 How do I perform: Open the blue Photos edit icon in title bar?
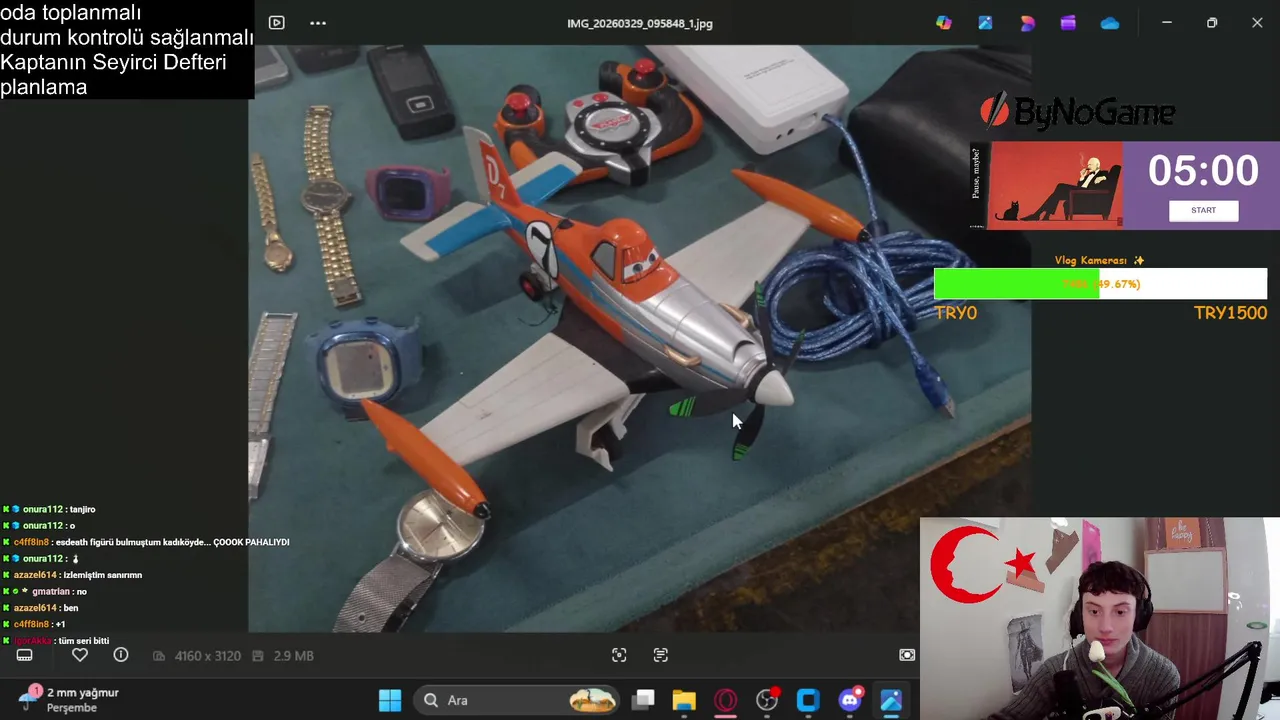pos(986,22)
